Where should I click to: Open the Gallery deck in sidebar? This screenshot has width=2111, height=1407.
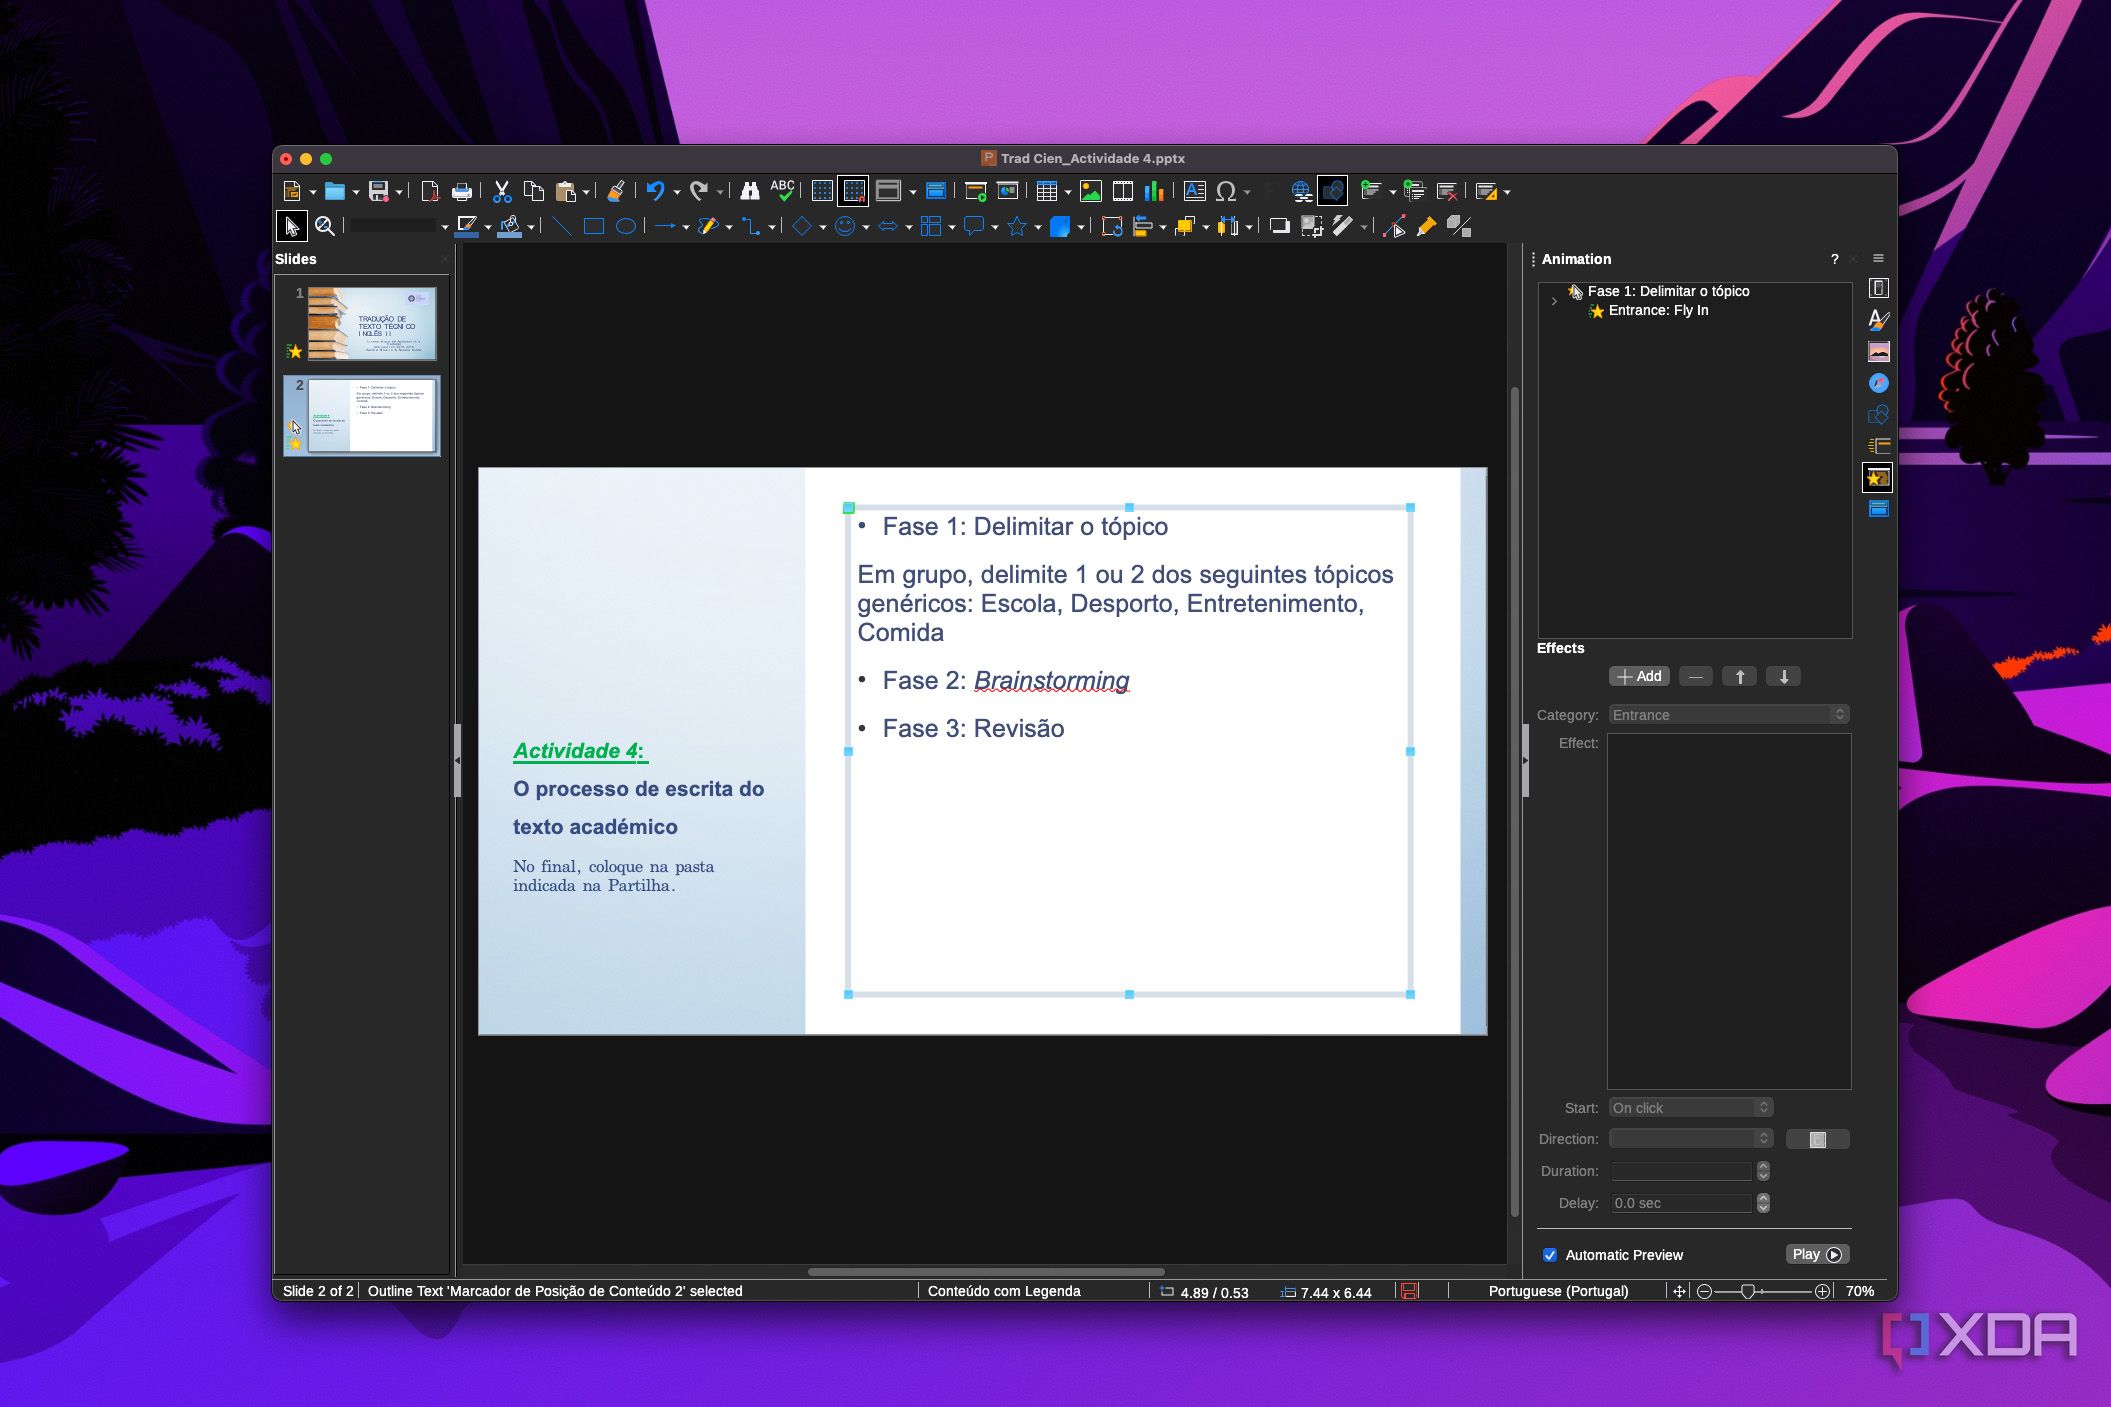point(1879,352)
